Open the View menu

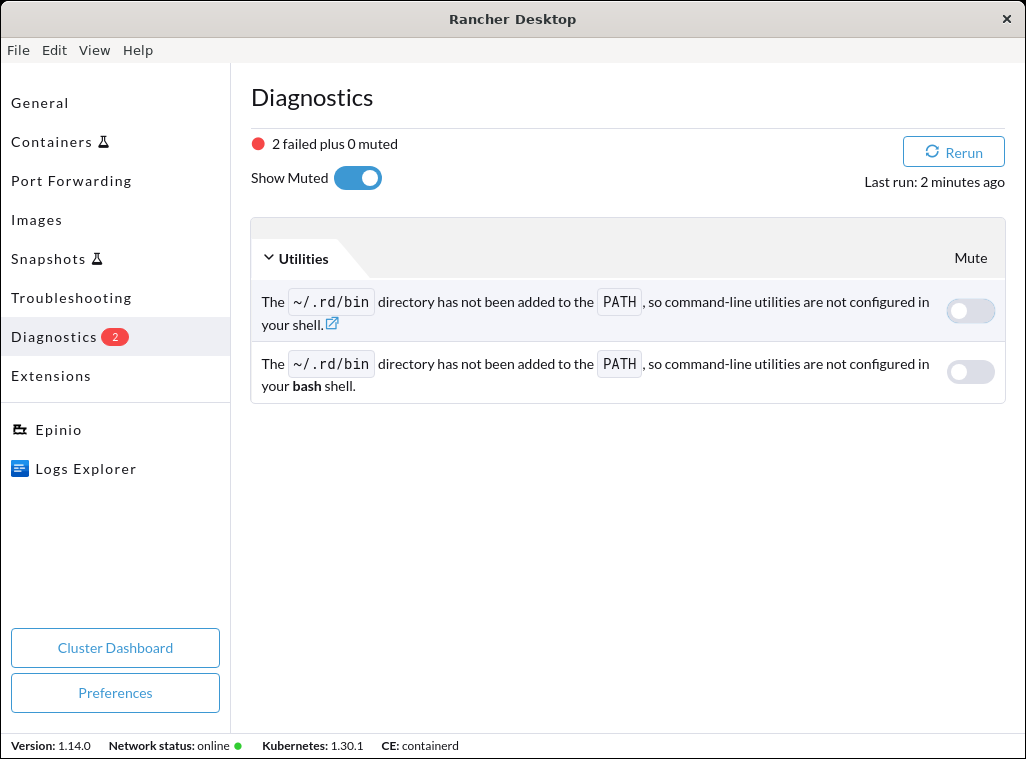95,50
